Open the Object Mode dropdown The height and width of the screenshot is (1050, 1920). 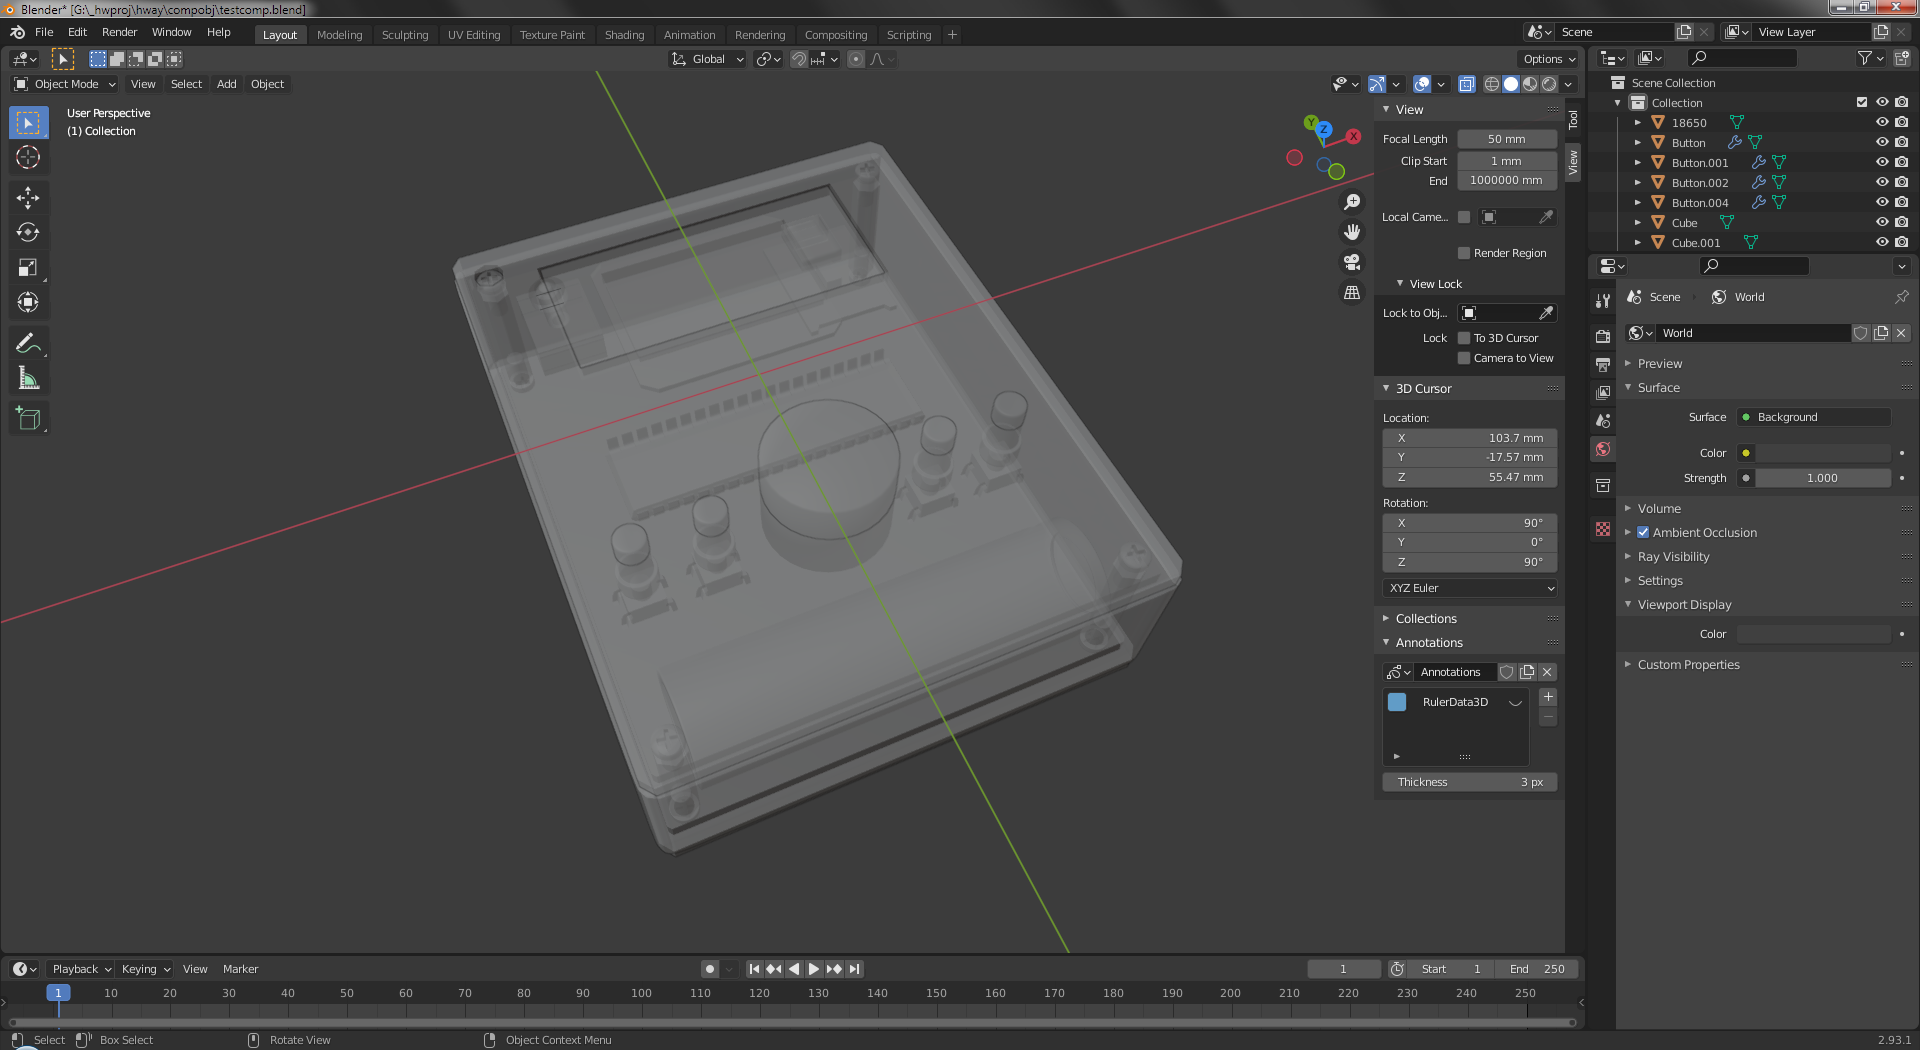pyautogui.click(x=65, y=84)
